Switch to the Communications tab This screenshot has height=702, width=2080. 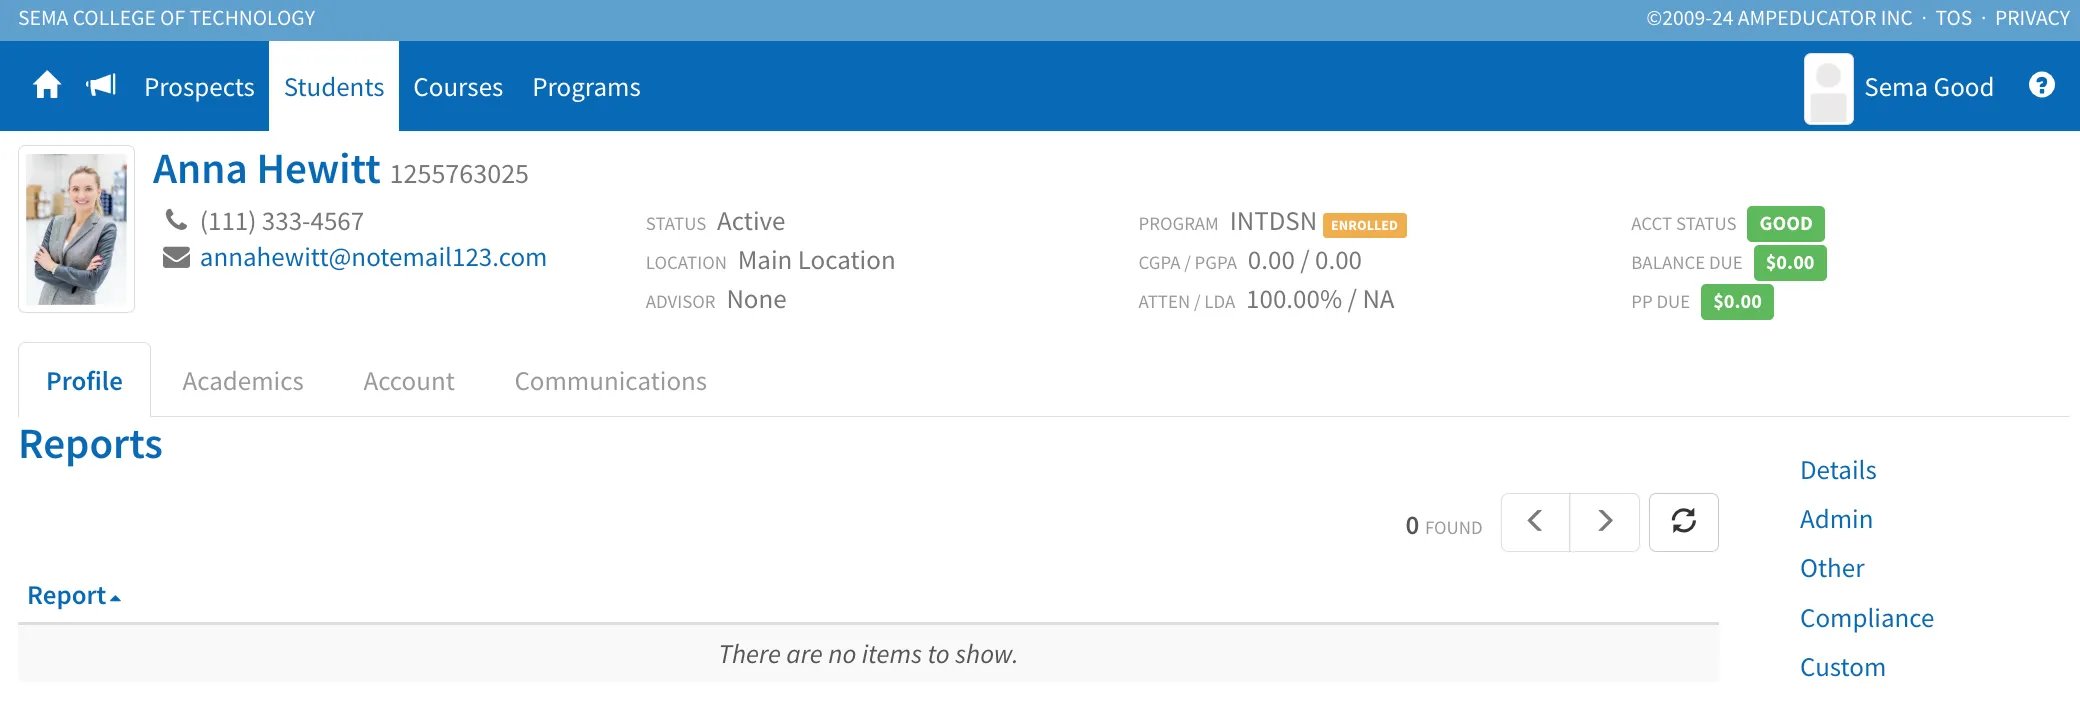(x=610, y=381)
